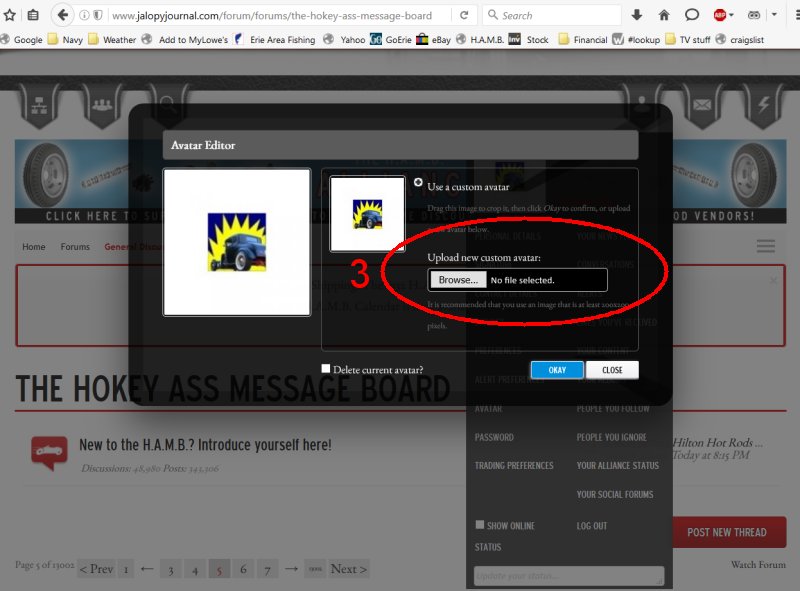Click the Browse... file button

pyautogui.click(x=458, y=280)
